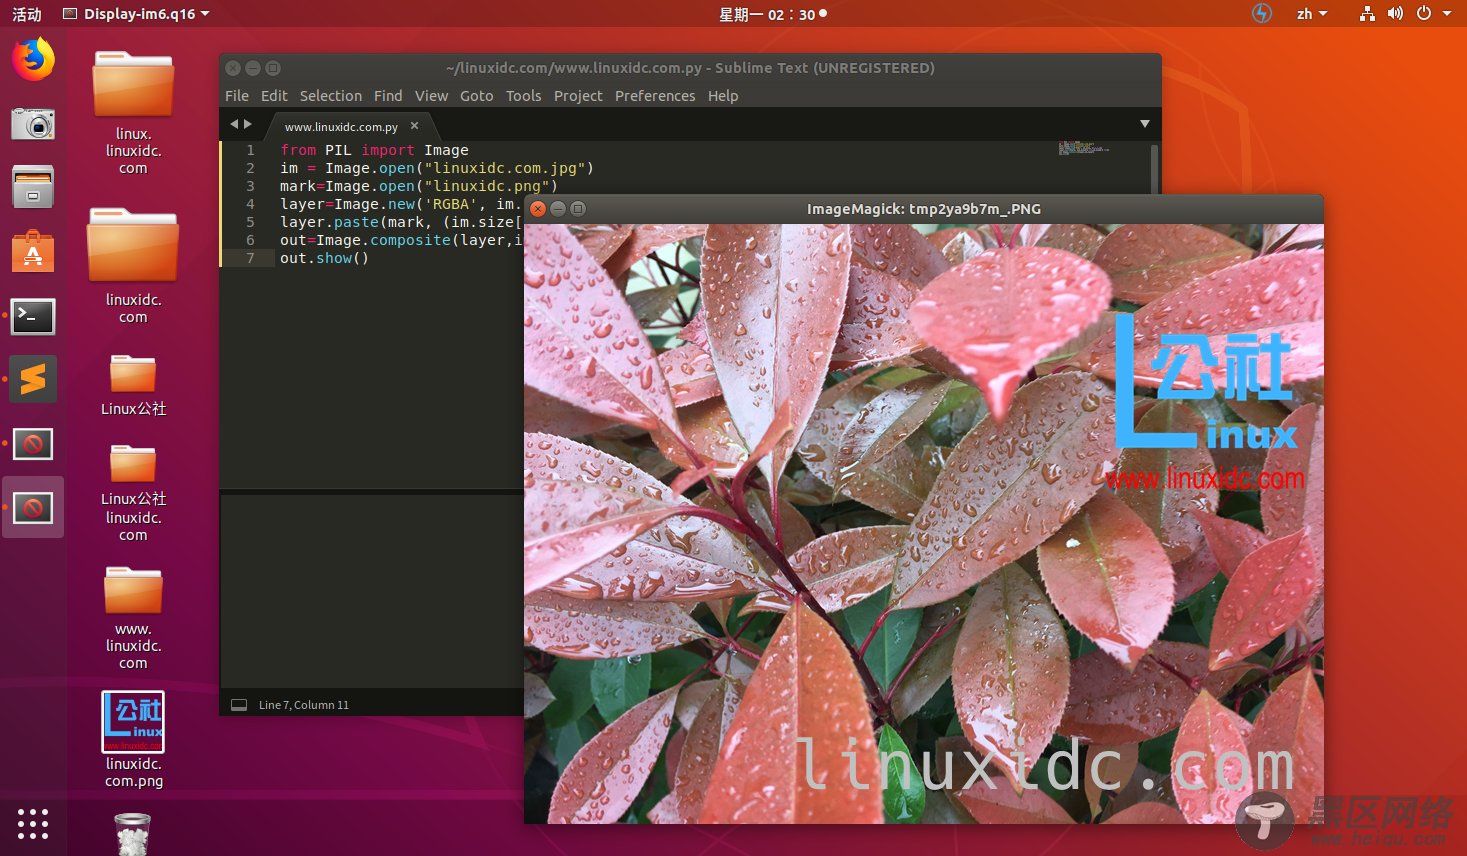
Task: Toggle side panel switcher icon in status bar
Action: [x=239, y=705]
